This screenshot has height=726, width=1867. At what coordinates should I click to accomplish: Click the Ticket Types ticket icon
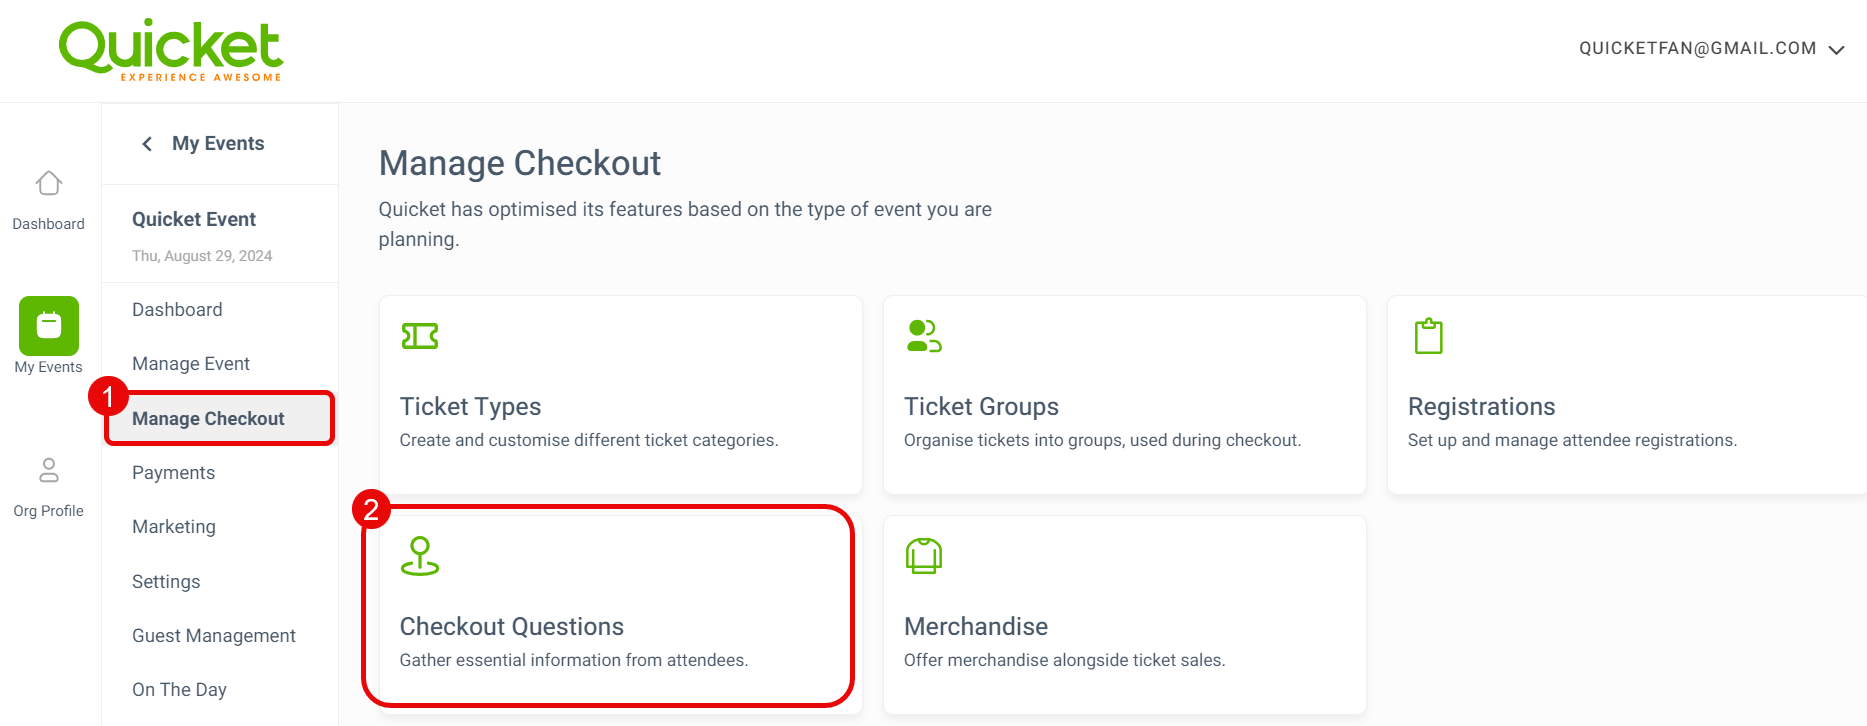coord(420,336)
